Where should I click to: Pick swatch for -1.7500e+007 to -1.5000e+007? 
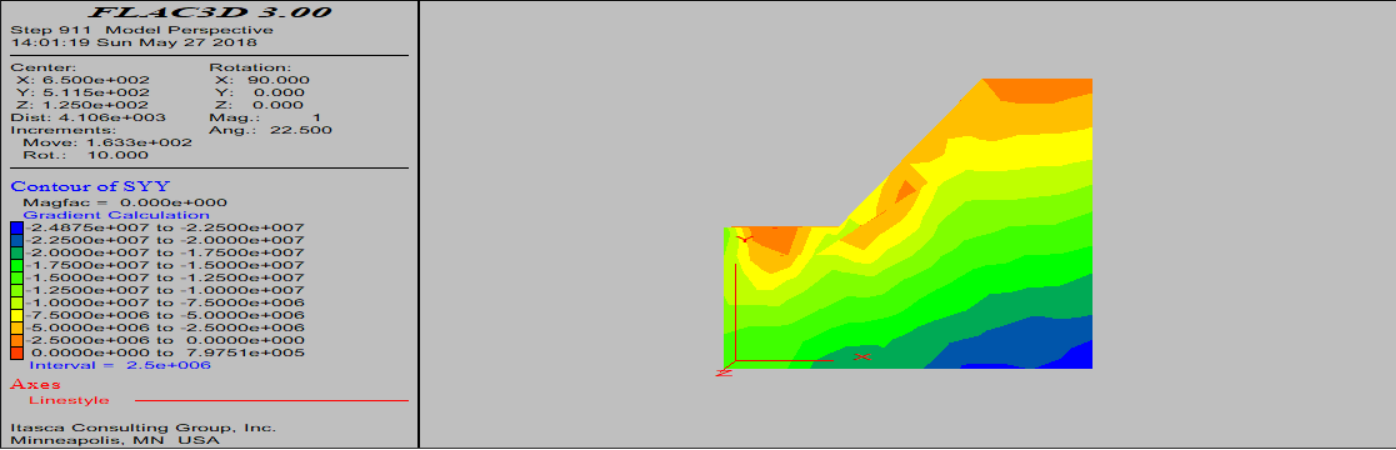15,265
